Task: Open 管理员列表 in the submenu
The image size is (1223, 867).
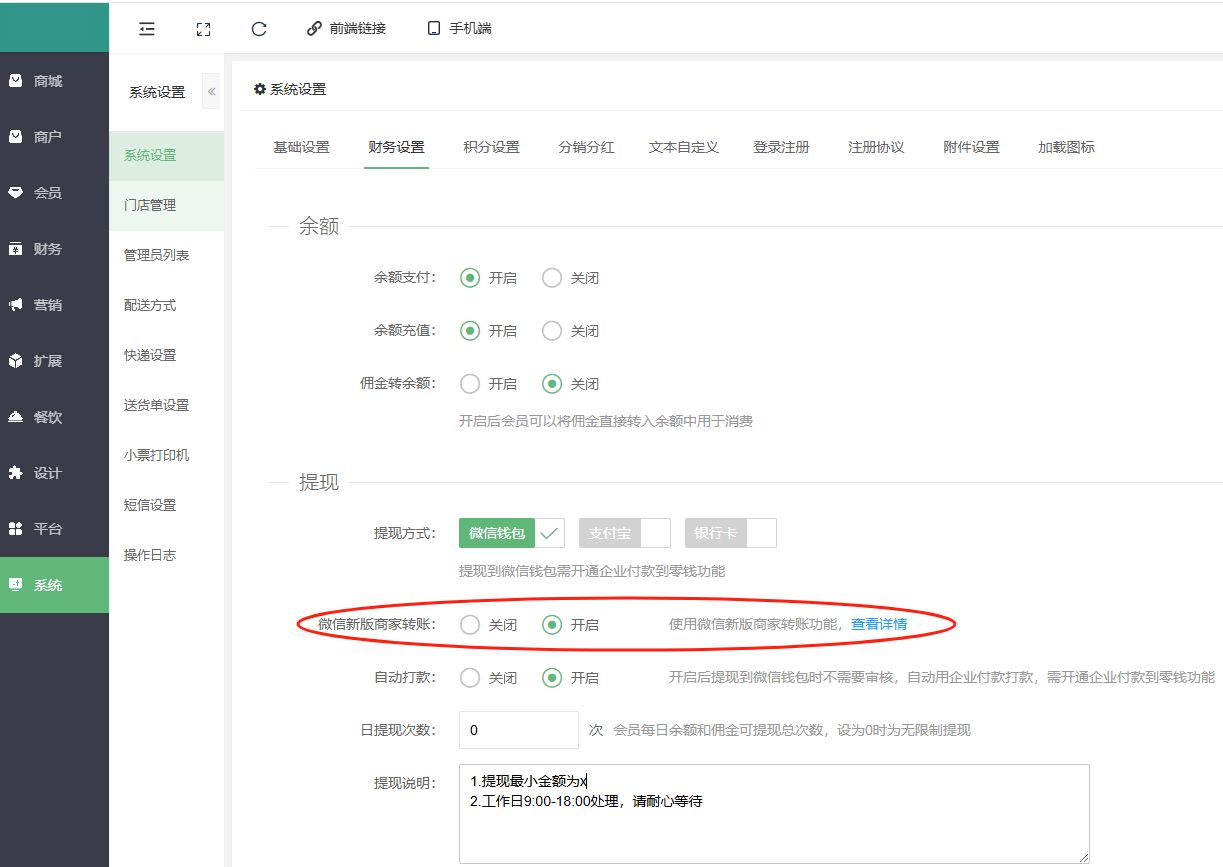Action: (x=156, y=255)
